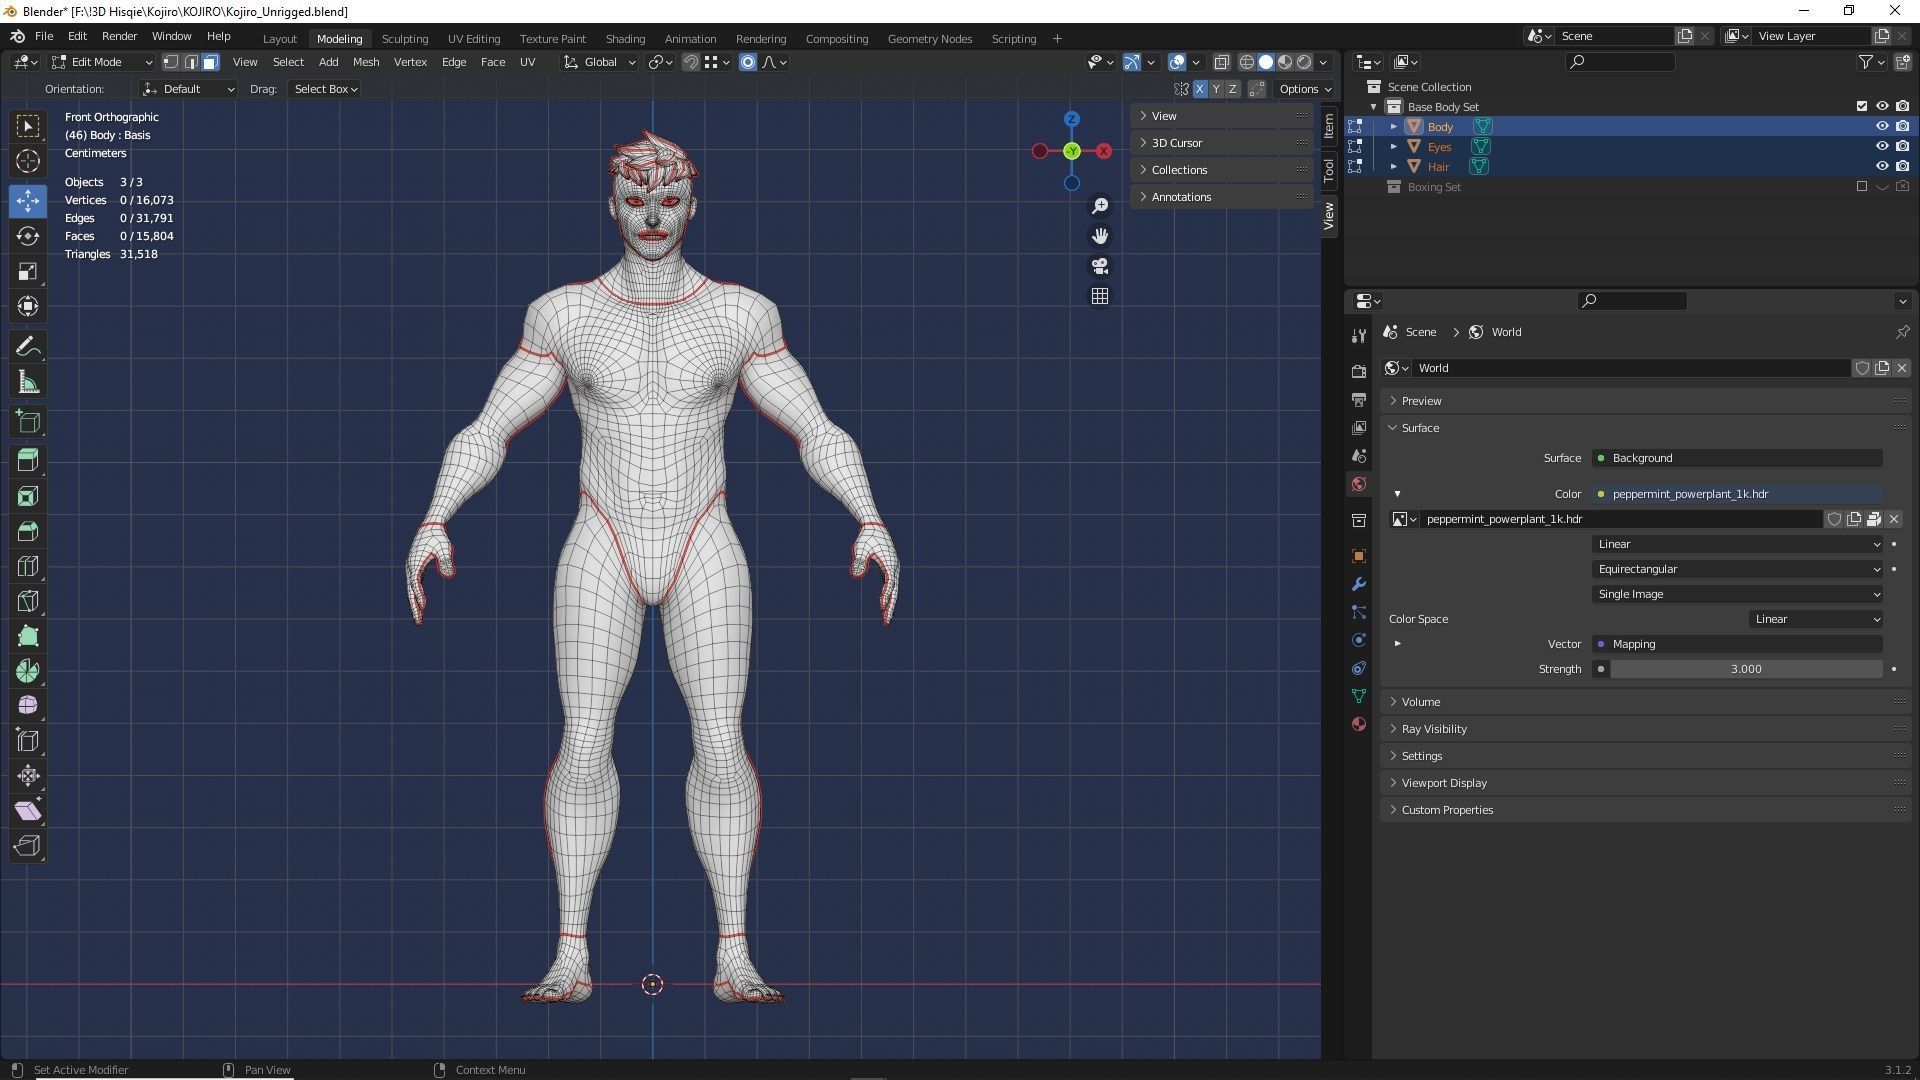Select the Scale tool

(28, 272)
